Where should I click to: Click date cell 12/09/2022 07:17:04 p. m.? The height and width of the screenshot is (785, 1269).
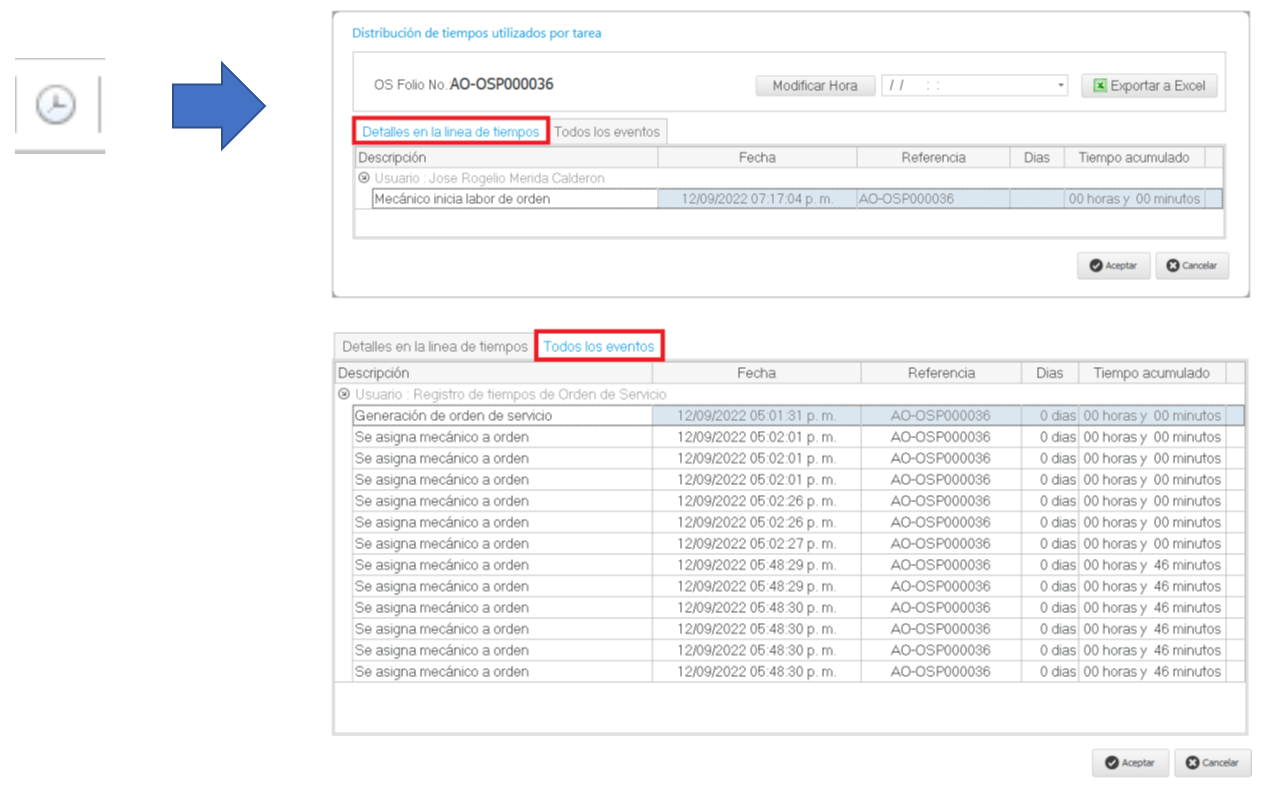[x=757, y=199]
